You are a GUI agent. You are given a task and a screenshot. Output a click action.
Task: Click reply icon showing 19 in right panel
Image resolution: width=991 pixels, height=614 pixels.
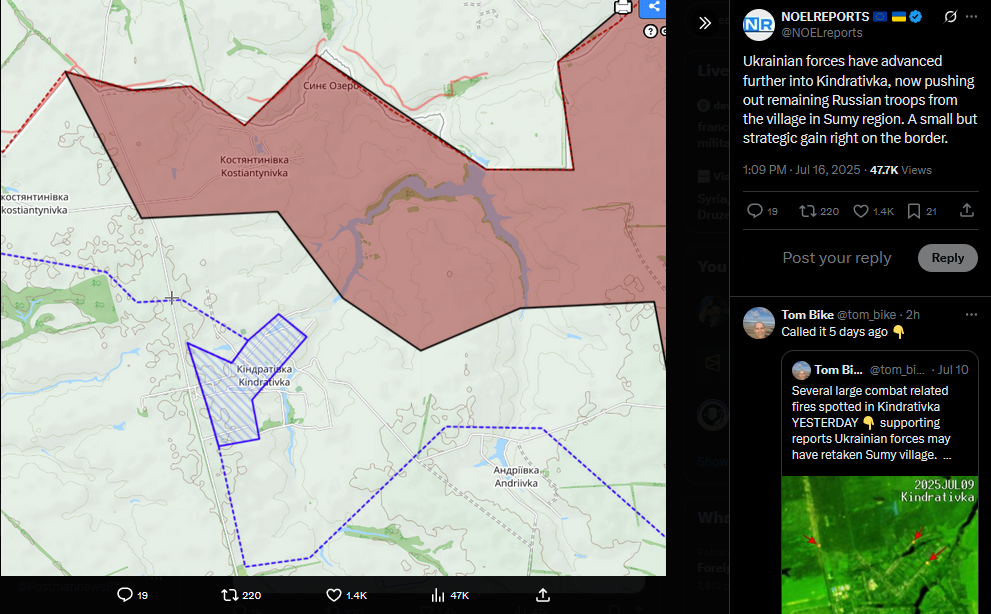pos(755,211)
